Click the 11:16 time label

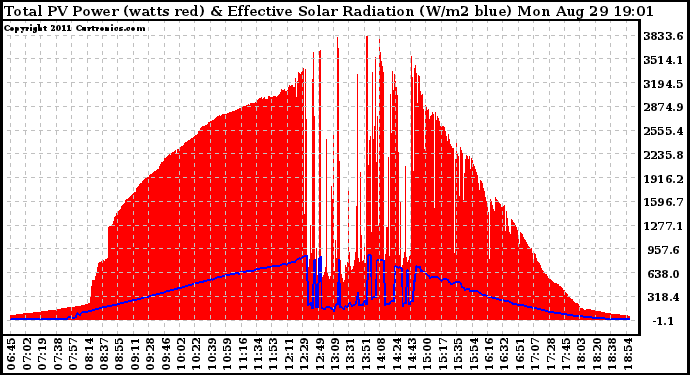pos(242,354)
